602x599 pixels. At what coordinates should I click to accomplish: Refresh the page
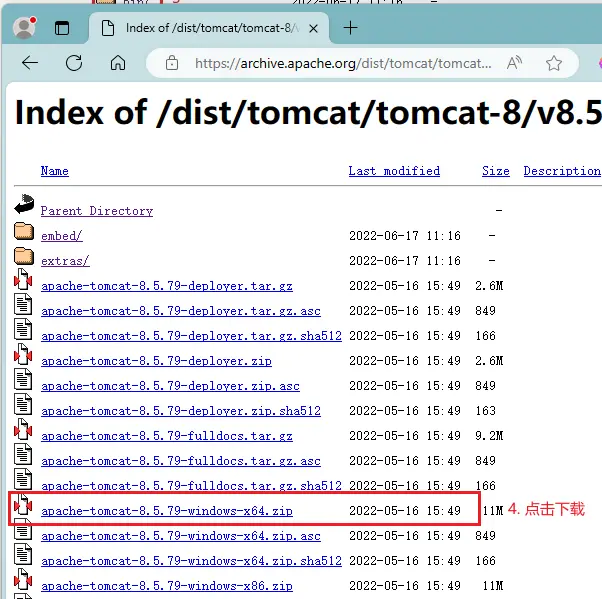point(74,63)
